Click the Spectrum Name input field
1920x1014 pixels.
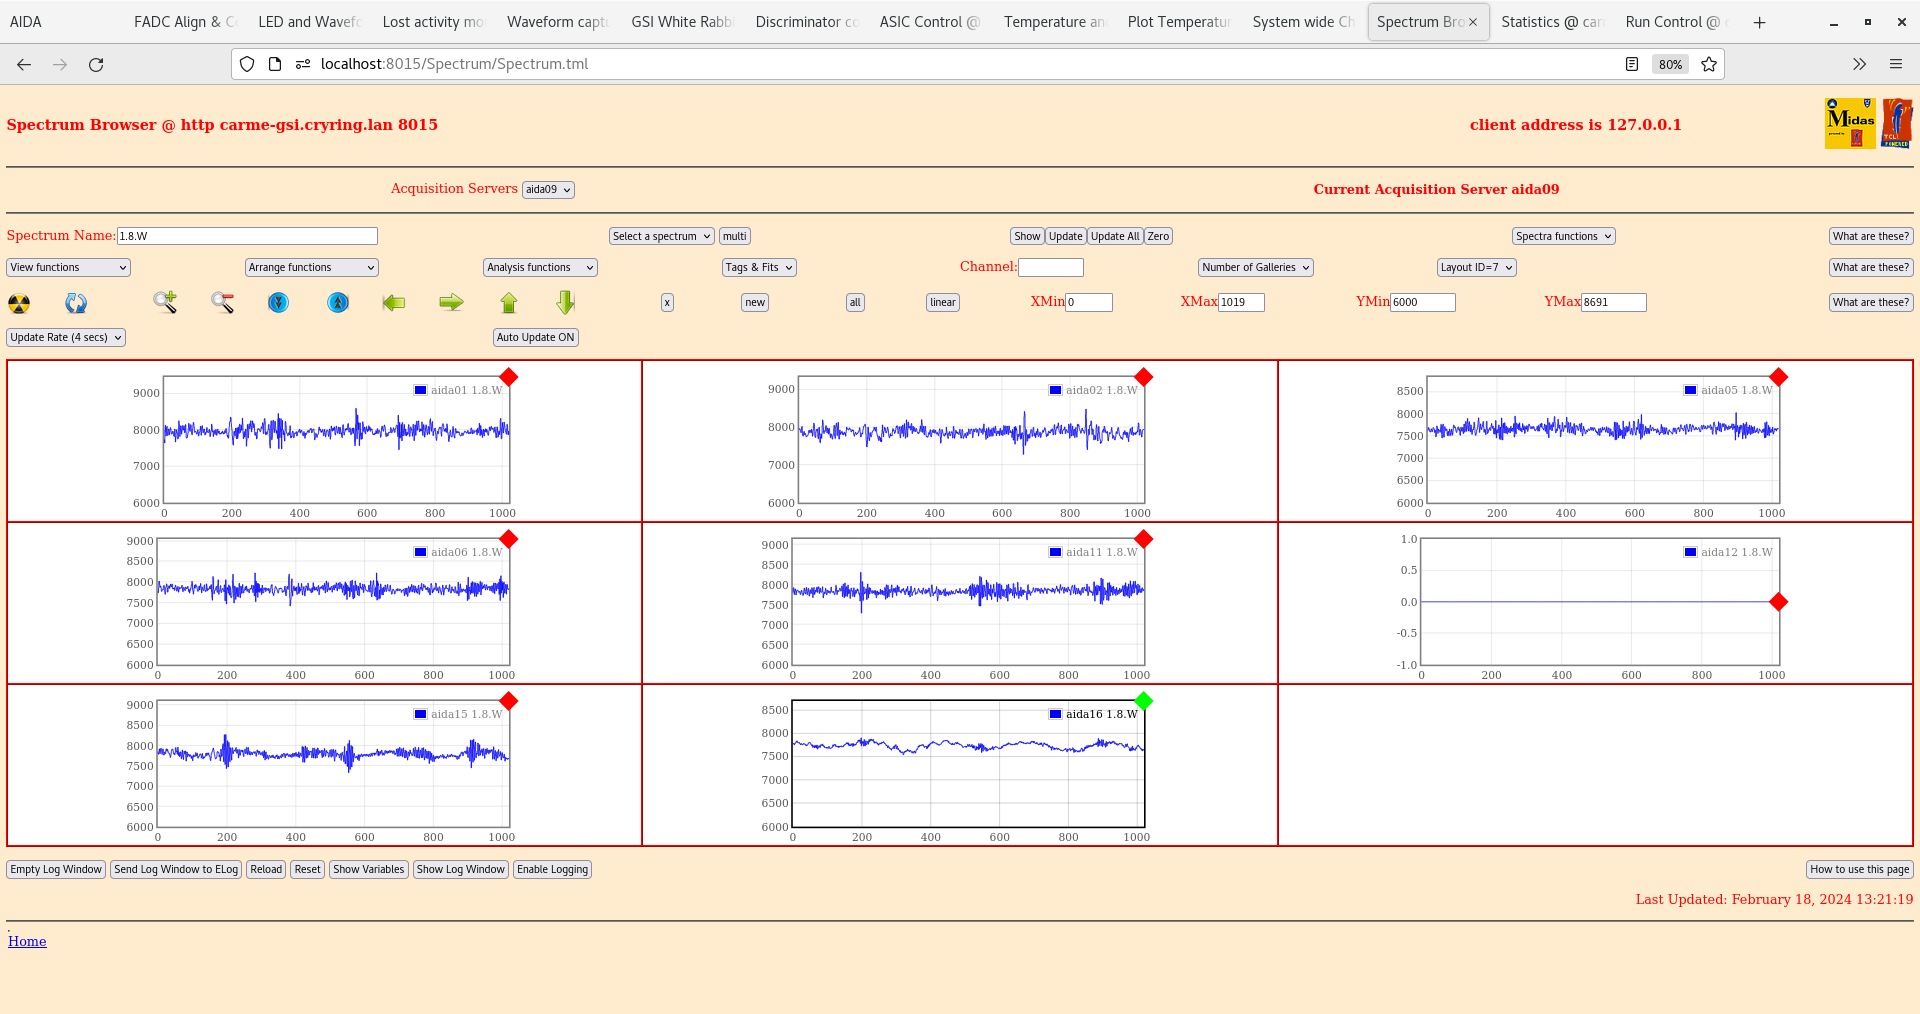point(247,236)
